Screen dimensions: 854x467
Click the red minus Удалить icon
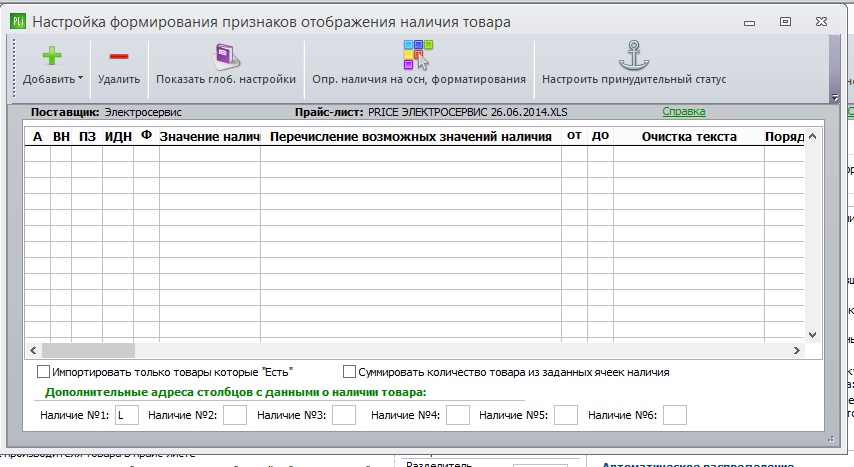[x=119, y=56]
